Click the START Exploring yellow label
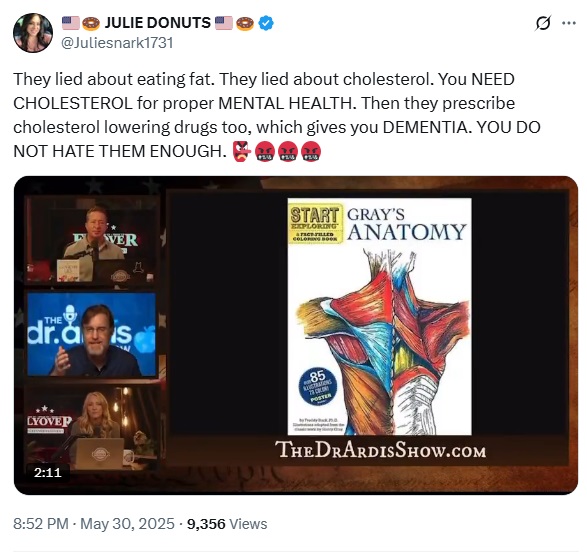587x552 pixels. (316, 223)
